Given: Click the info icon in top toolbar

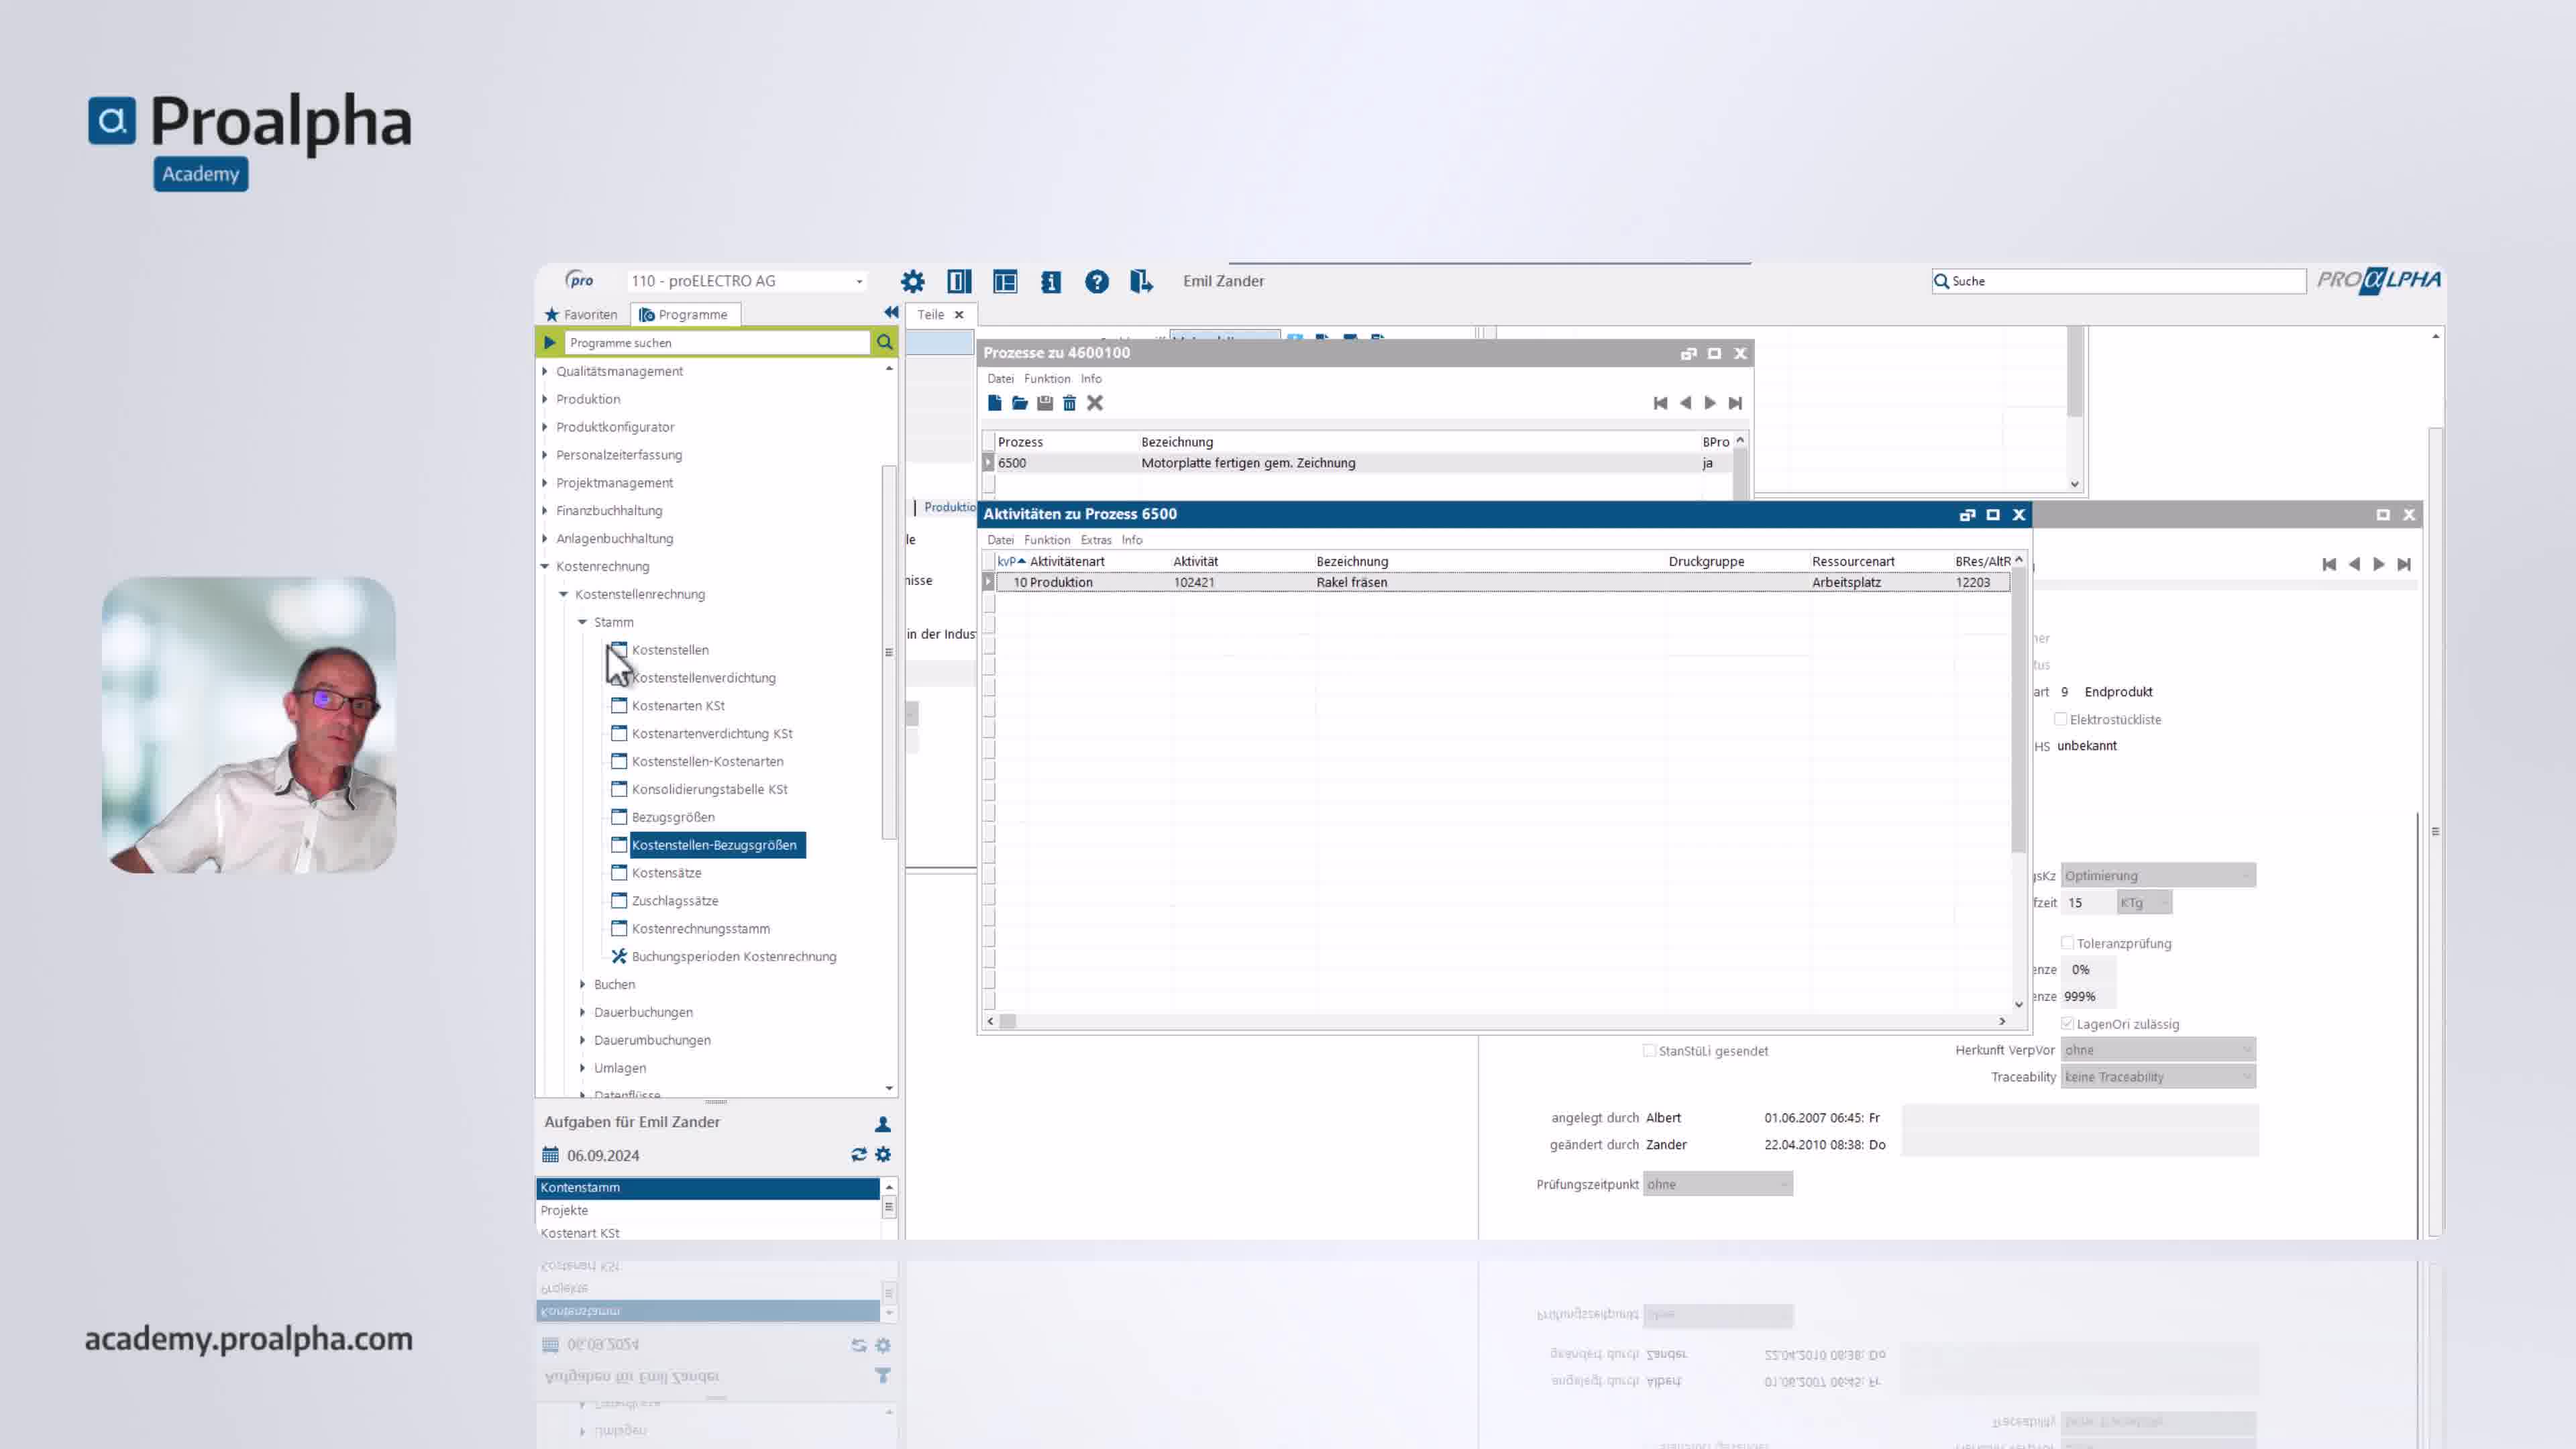Looking at the screenshot, I should [1050, 282].
